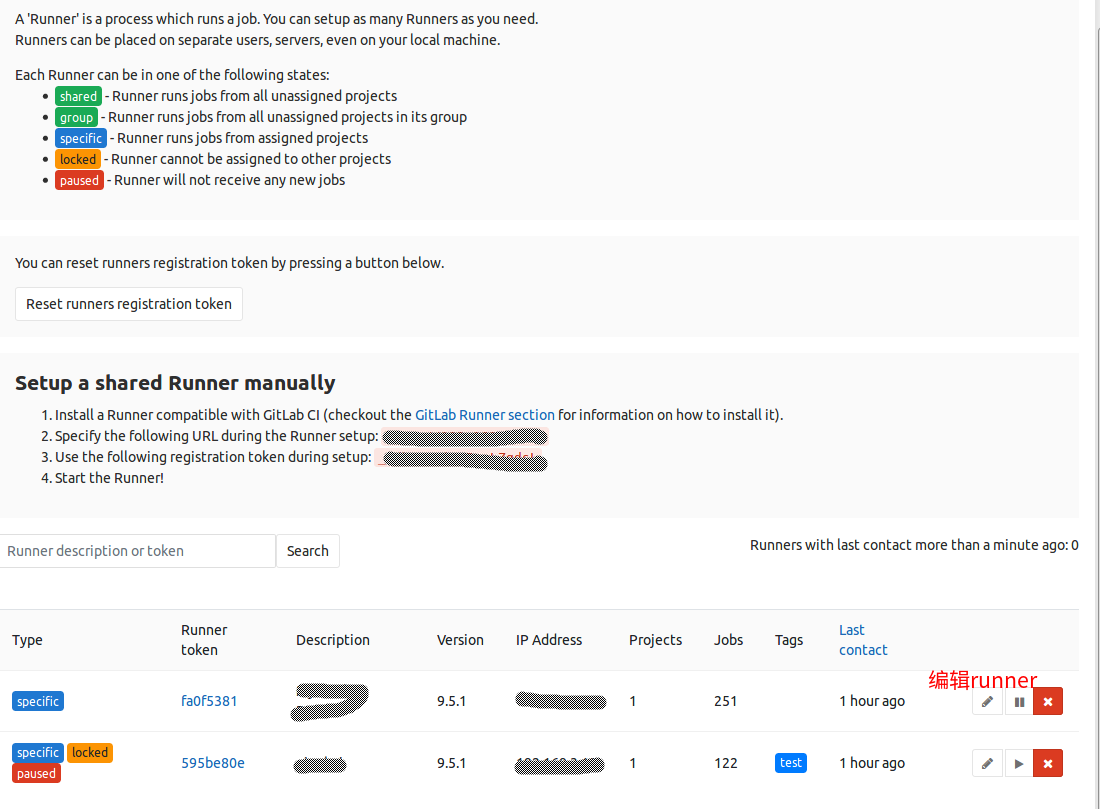Screen dimensions: 1102x809
Task: Focus the Runner description or token field
Action: [x=137, y=551]
